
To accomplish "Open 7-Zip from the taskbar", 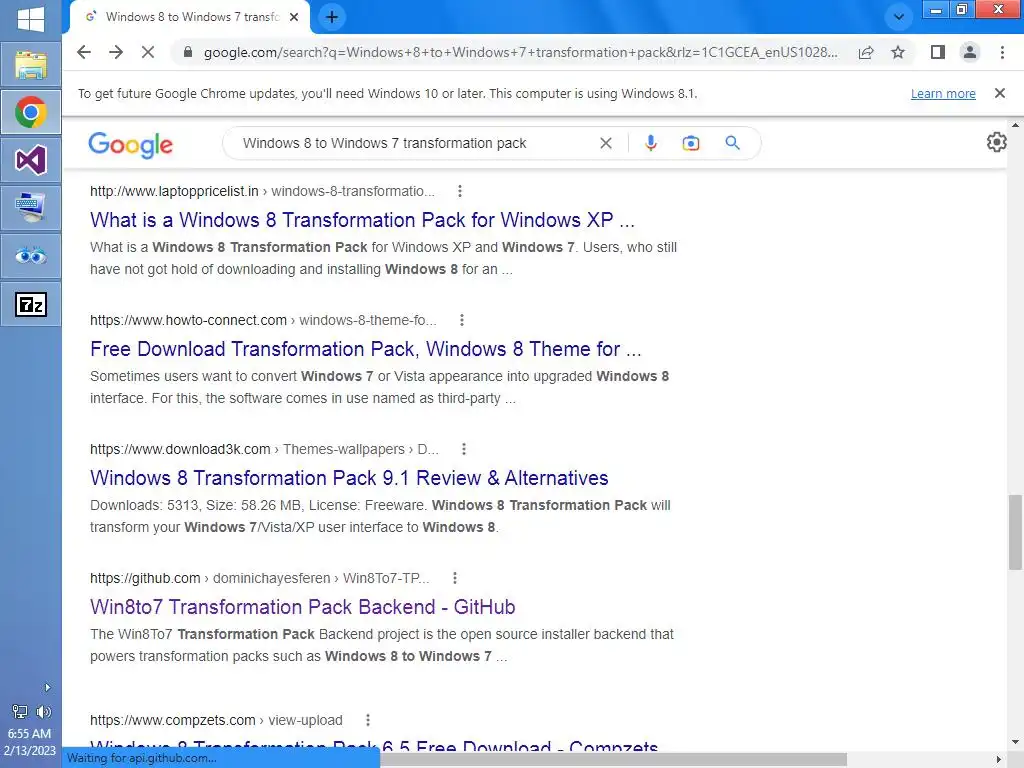I will (x=31, y=304).
